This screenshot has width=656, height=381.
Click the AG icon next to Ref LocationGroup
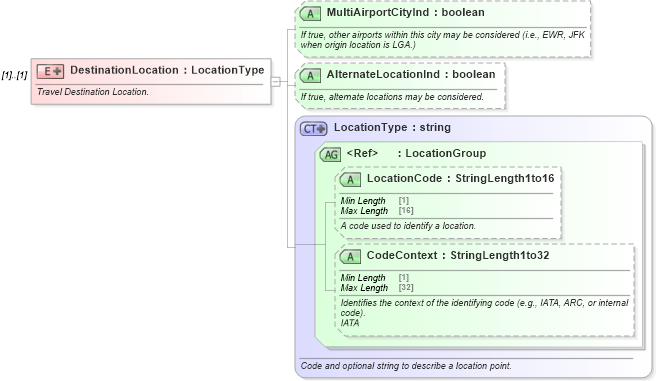(x=331, y=155)
